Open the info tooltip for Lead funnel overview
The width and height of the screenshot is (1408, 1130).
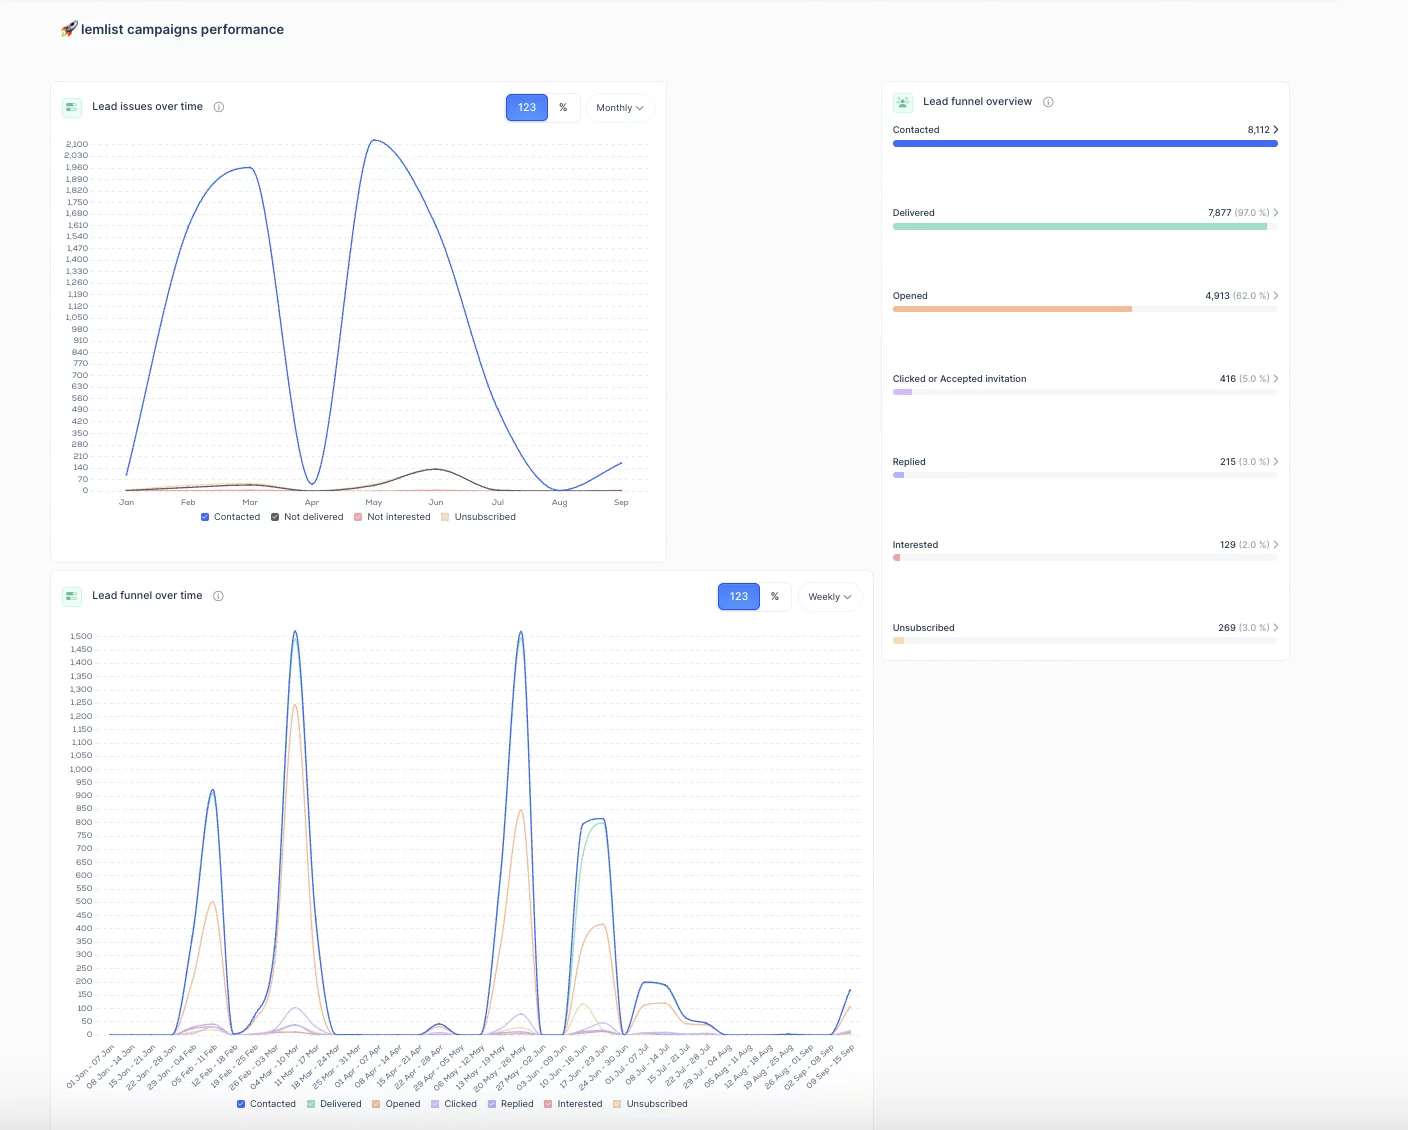[x=1048, y=102]
